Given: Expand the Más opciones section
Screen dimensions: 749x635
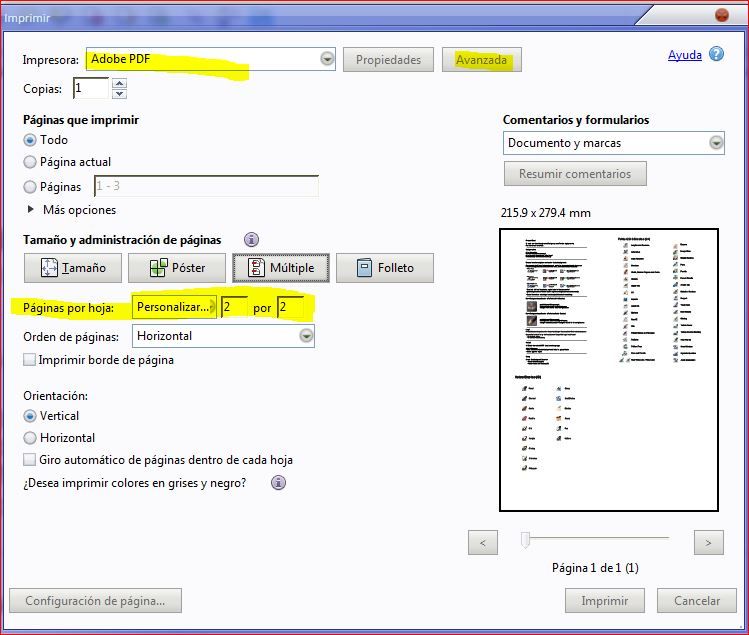Looking at the screenshot, I should tap(31, 209).
